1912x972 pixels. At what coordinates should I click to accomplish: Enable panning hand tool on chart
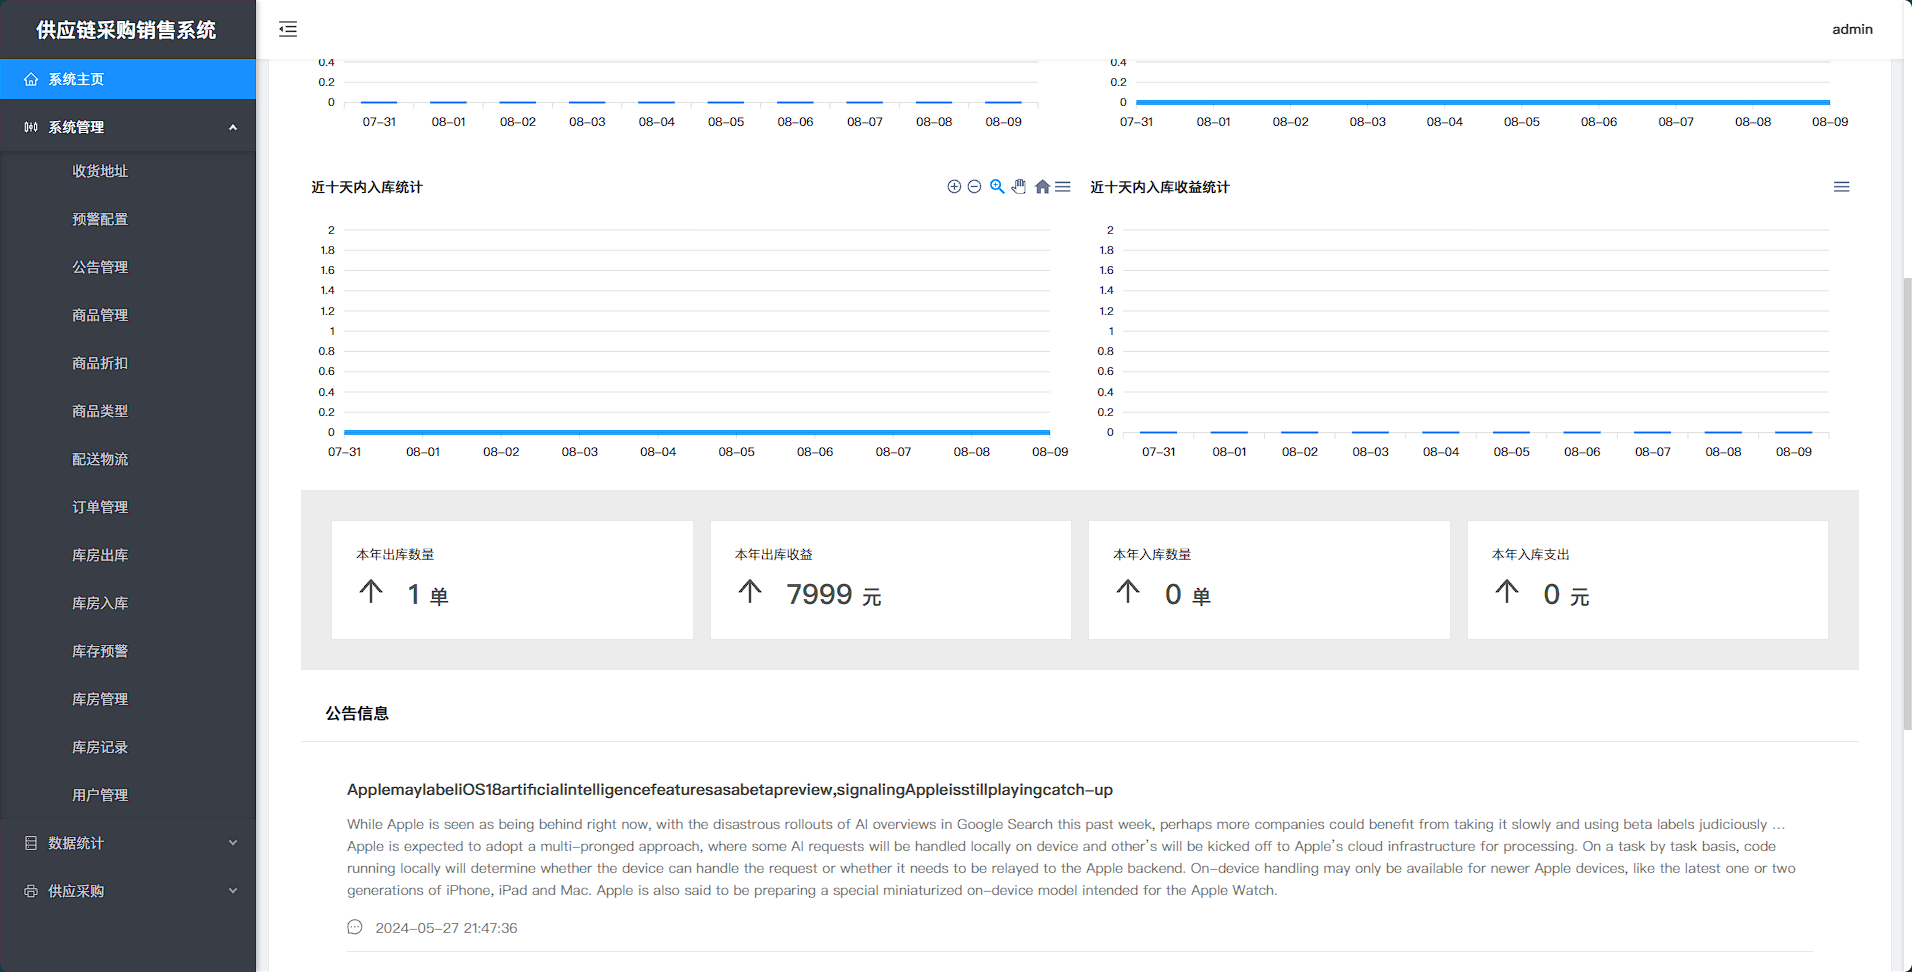[1019, 187]
